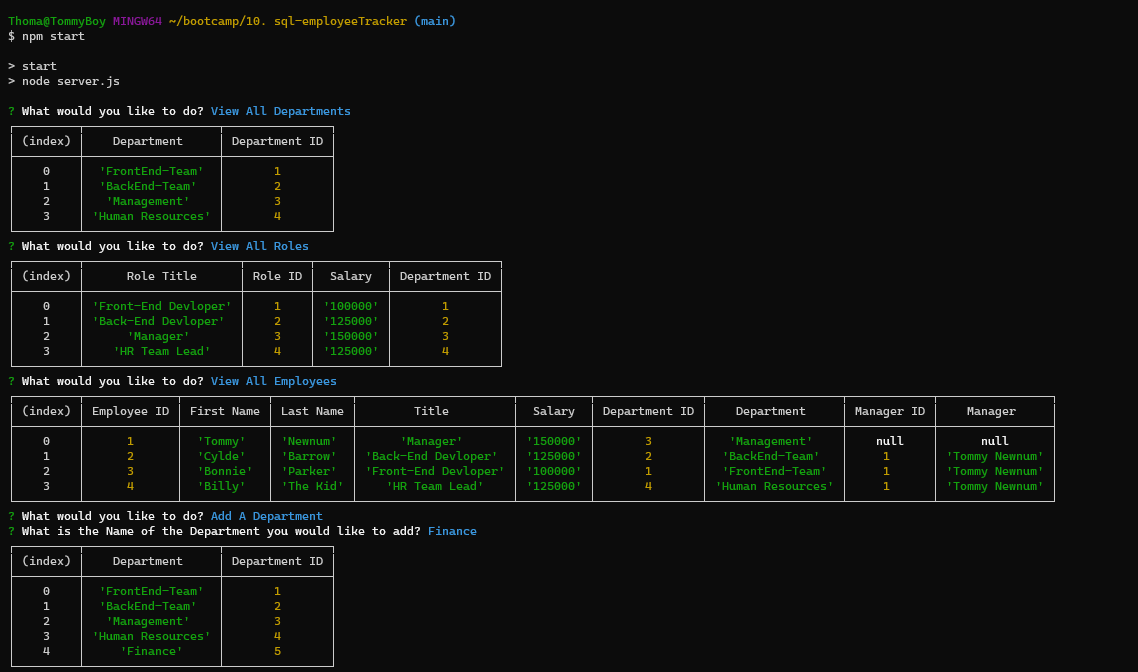Click the null Manager value in employee row 0
This screenshot has width=1138, height=672.
995,440
